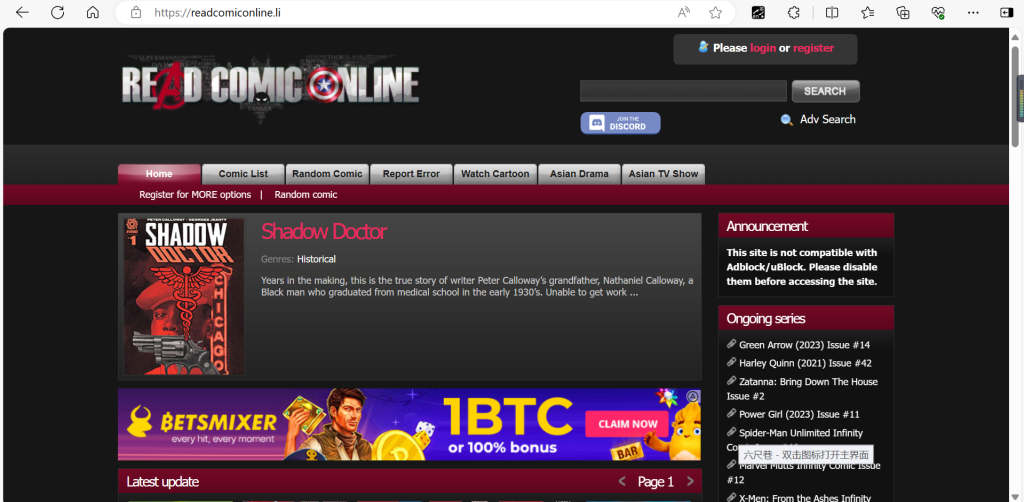This screenshot has width=1024, height=502.
Task: Open browser home page icon
Action: [93, 12]
